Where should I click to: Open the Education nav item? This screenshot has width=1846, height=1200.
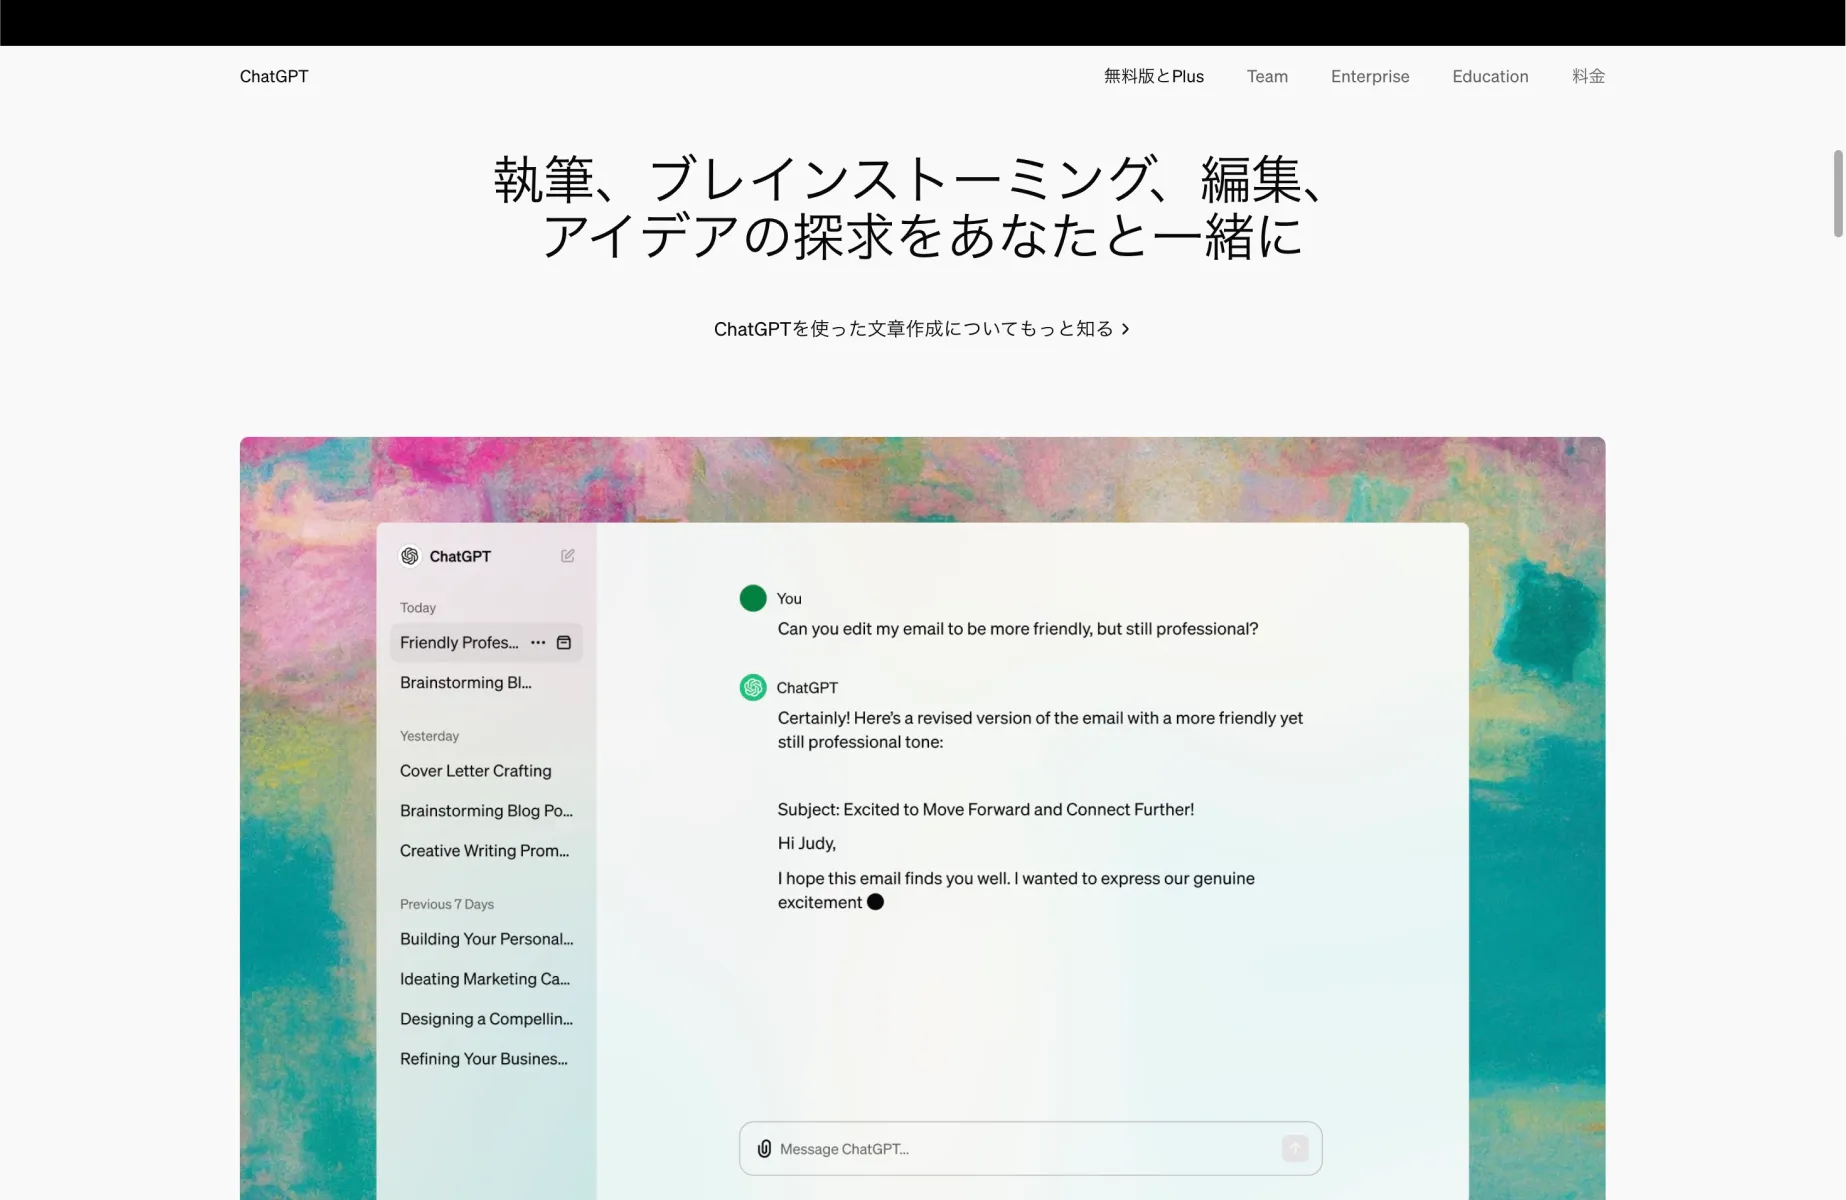(1490, 76)
